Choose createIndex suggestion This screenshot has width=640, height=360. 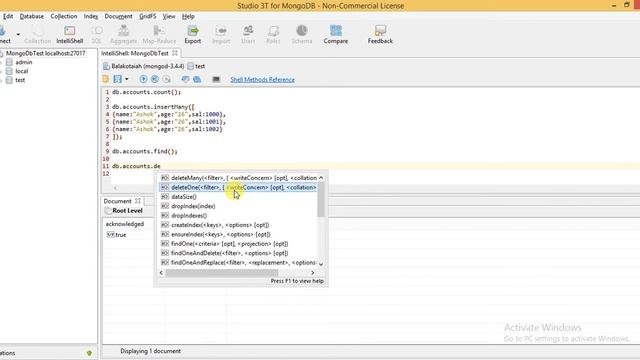[x=239, y=225]
